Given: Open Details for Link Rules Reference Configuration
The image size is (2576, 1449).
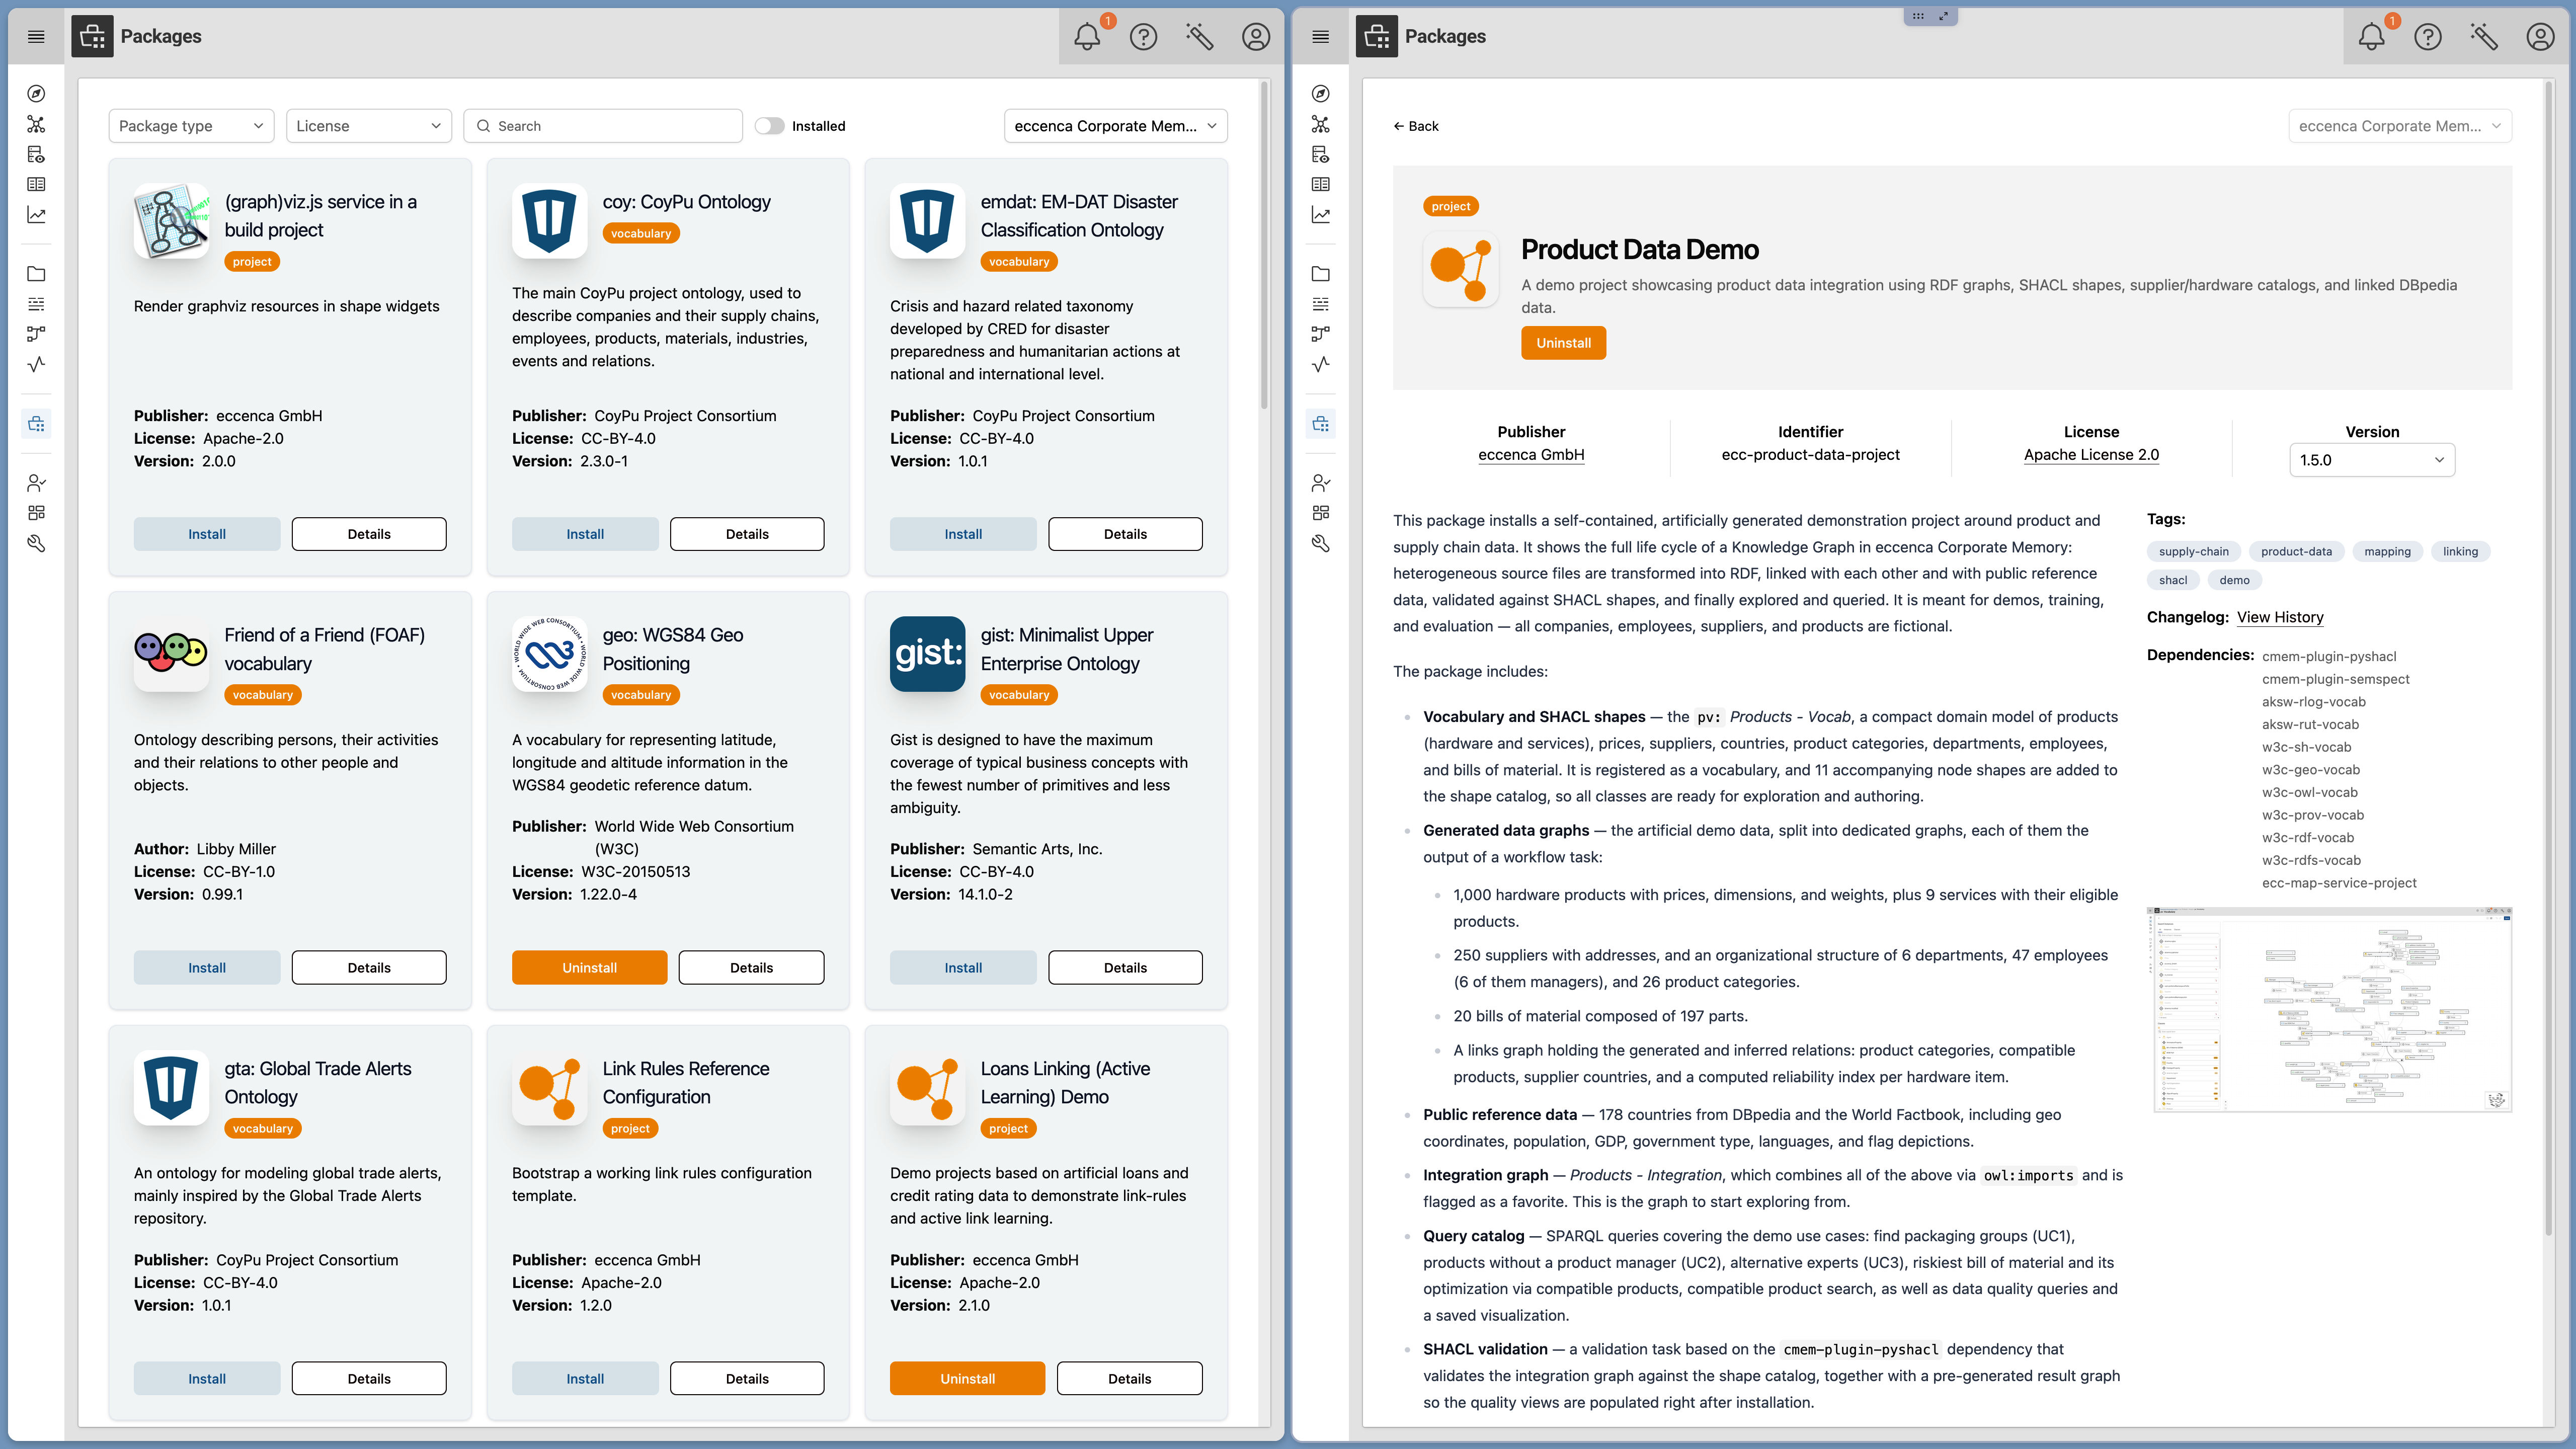Looking at the screenshot, I should click(747, 1379).
